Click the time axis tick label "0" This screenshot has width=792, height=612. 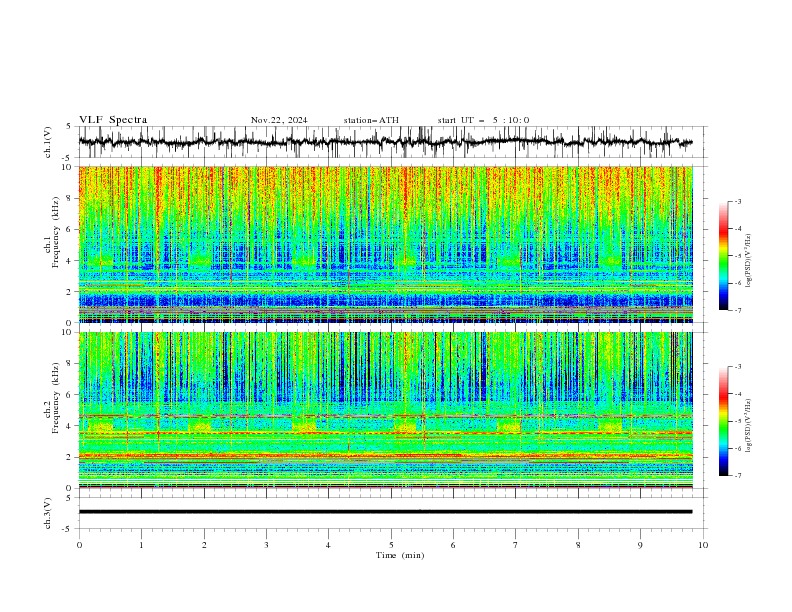coord(79,545)
